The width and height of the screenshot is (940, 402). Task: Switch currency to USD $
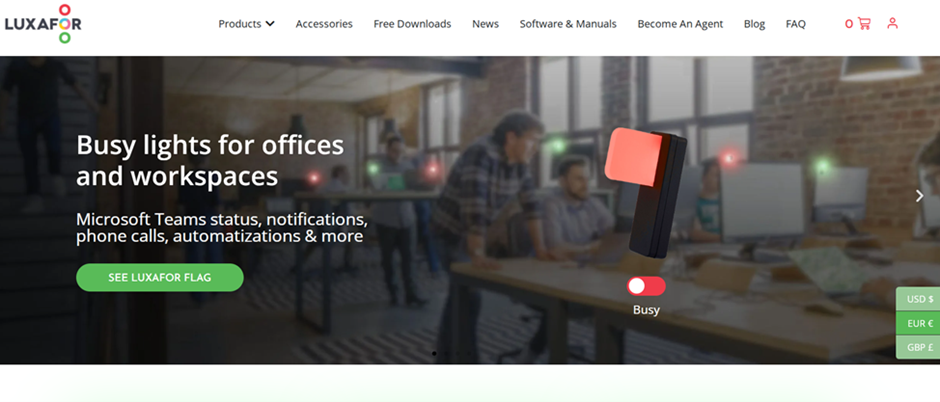[x=918, y=299]
